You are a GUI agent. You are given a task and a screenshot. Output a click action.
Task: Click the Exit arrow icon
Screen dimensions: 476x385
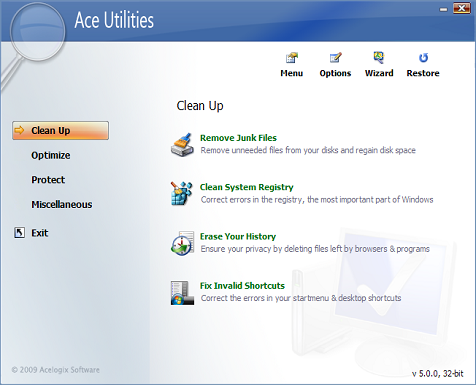19,232
